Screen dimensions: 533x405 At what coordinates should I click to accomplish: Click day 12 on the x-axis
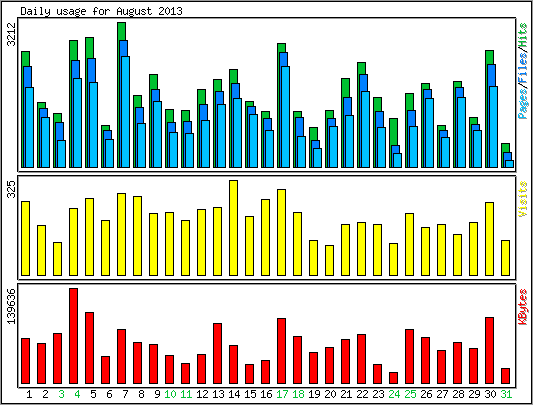(202, 394)
